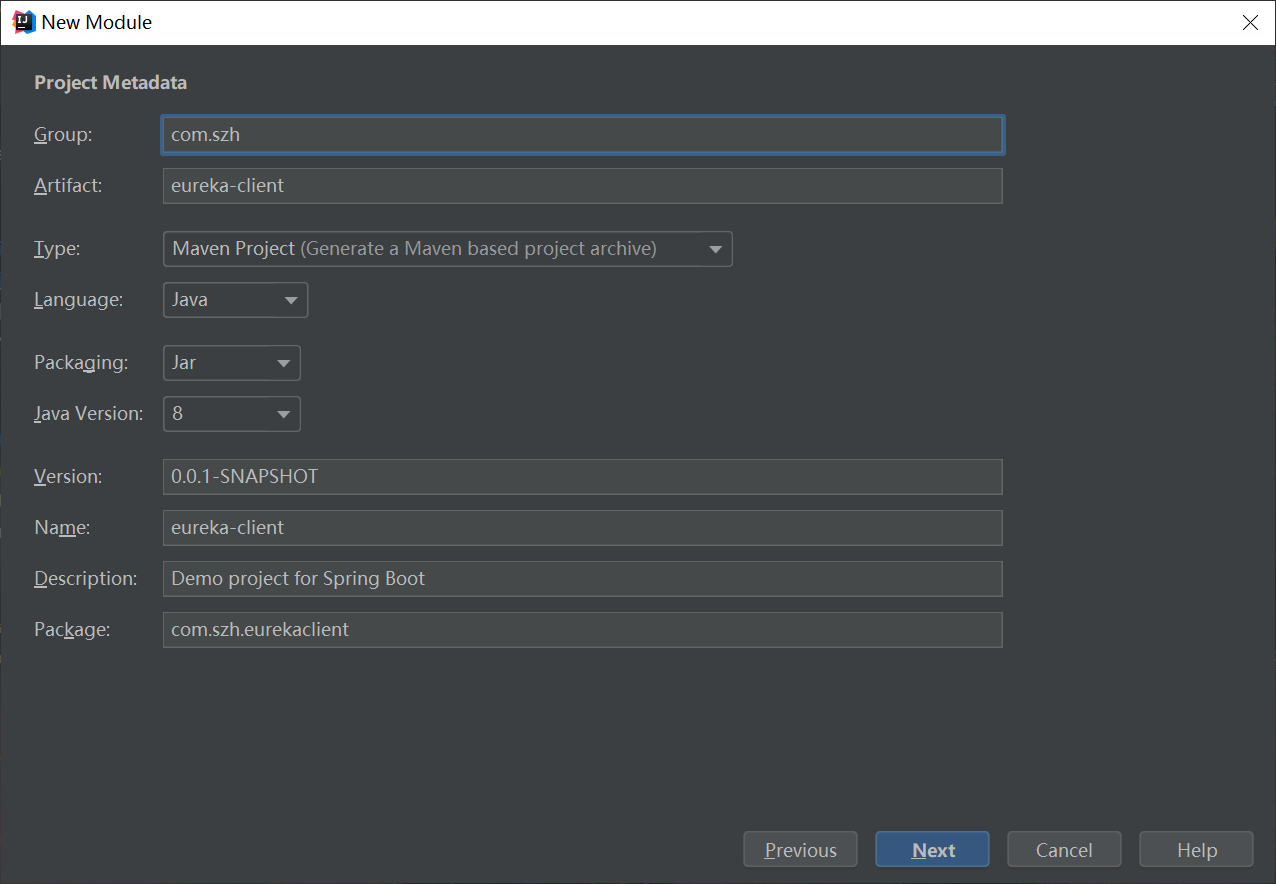Cancel the New Module wizard
1276x884 pixels.
click(1064, 850)
